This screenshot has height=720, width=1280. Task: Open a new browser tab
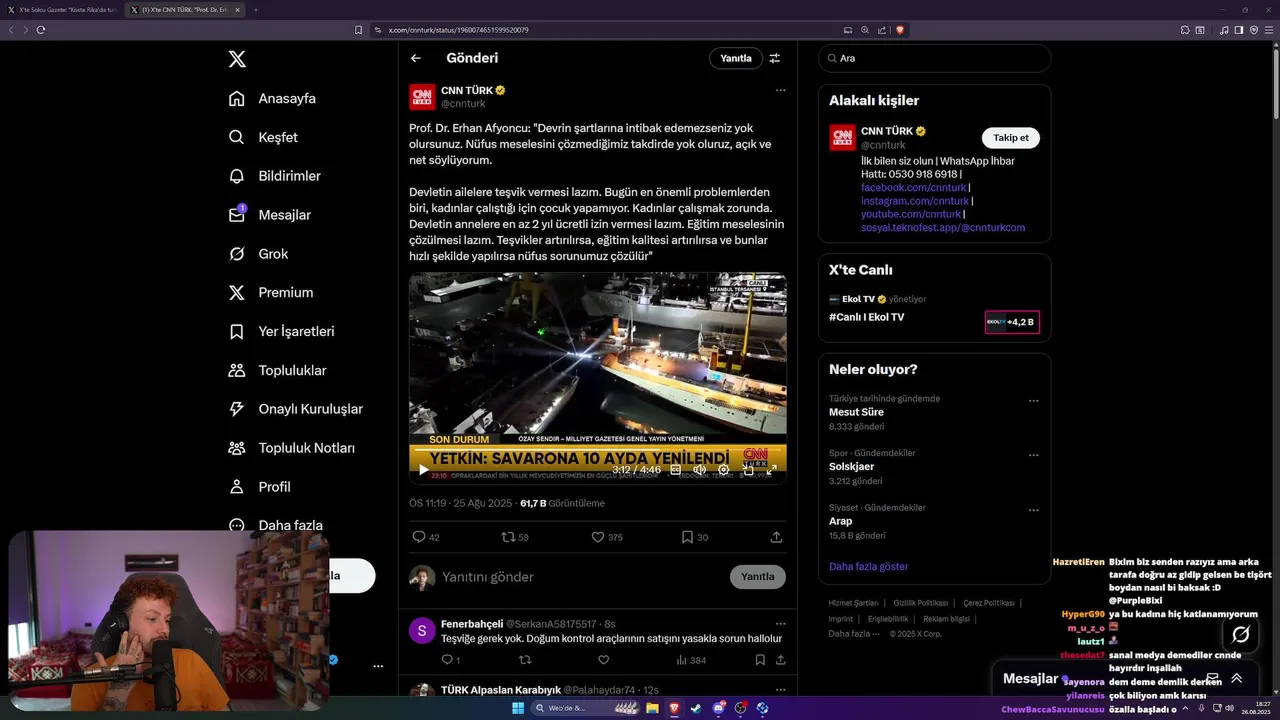tap(255, 10)
